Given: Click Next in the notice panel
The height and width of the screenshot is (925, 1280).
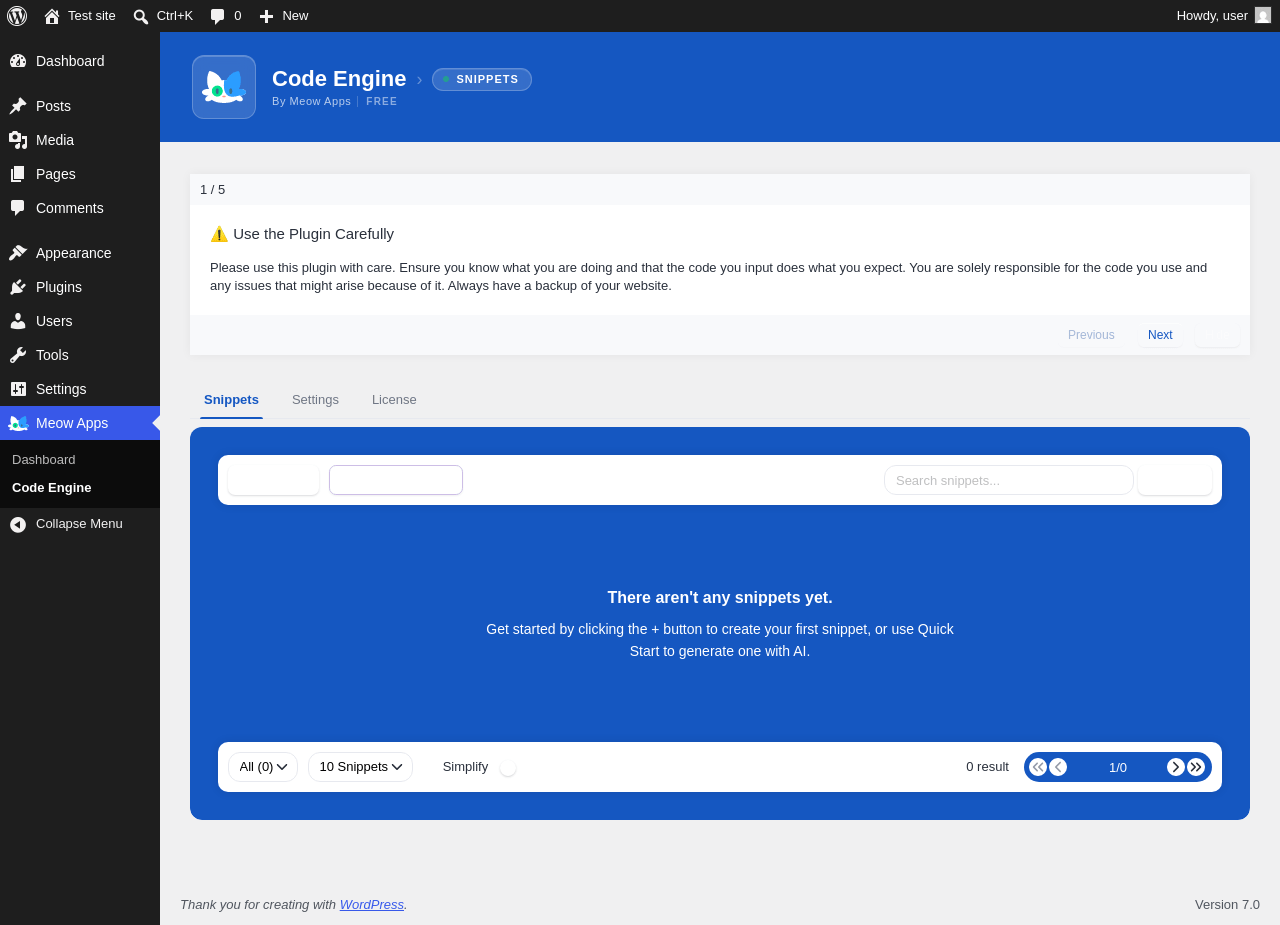Looking at the screenshot, I should pos(1160,335).
